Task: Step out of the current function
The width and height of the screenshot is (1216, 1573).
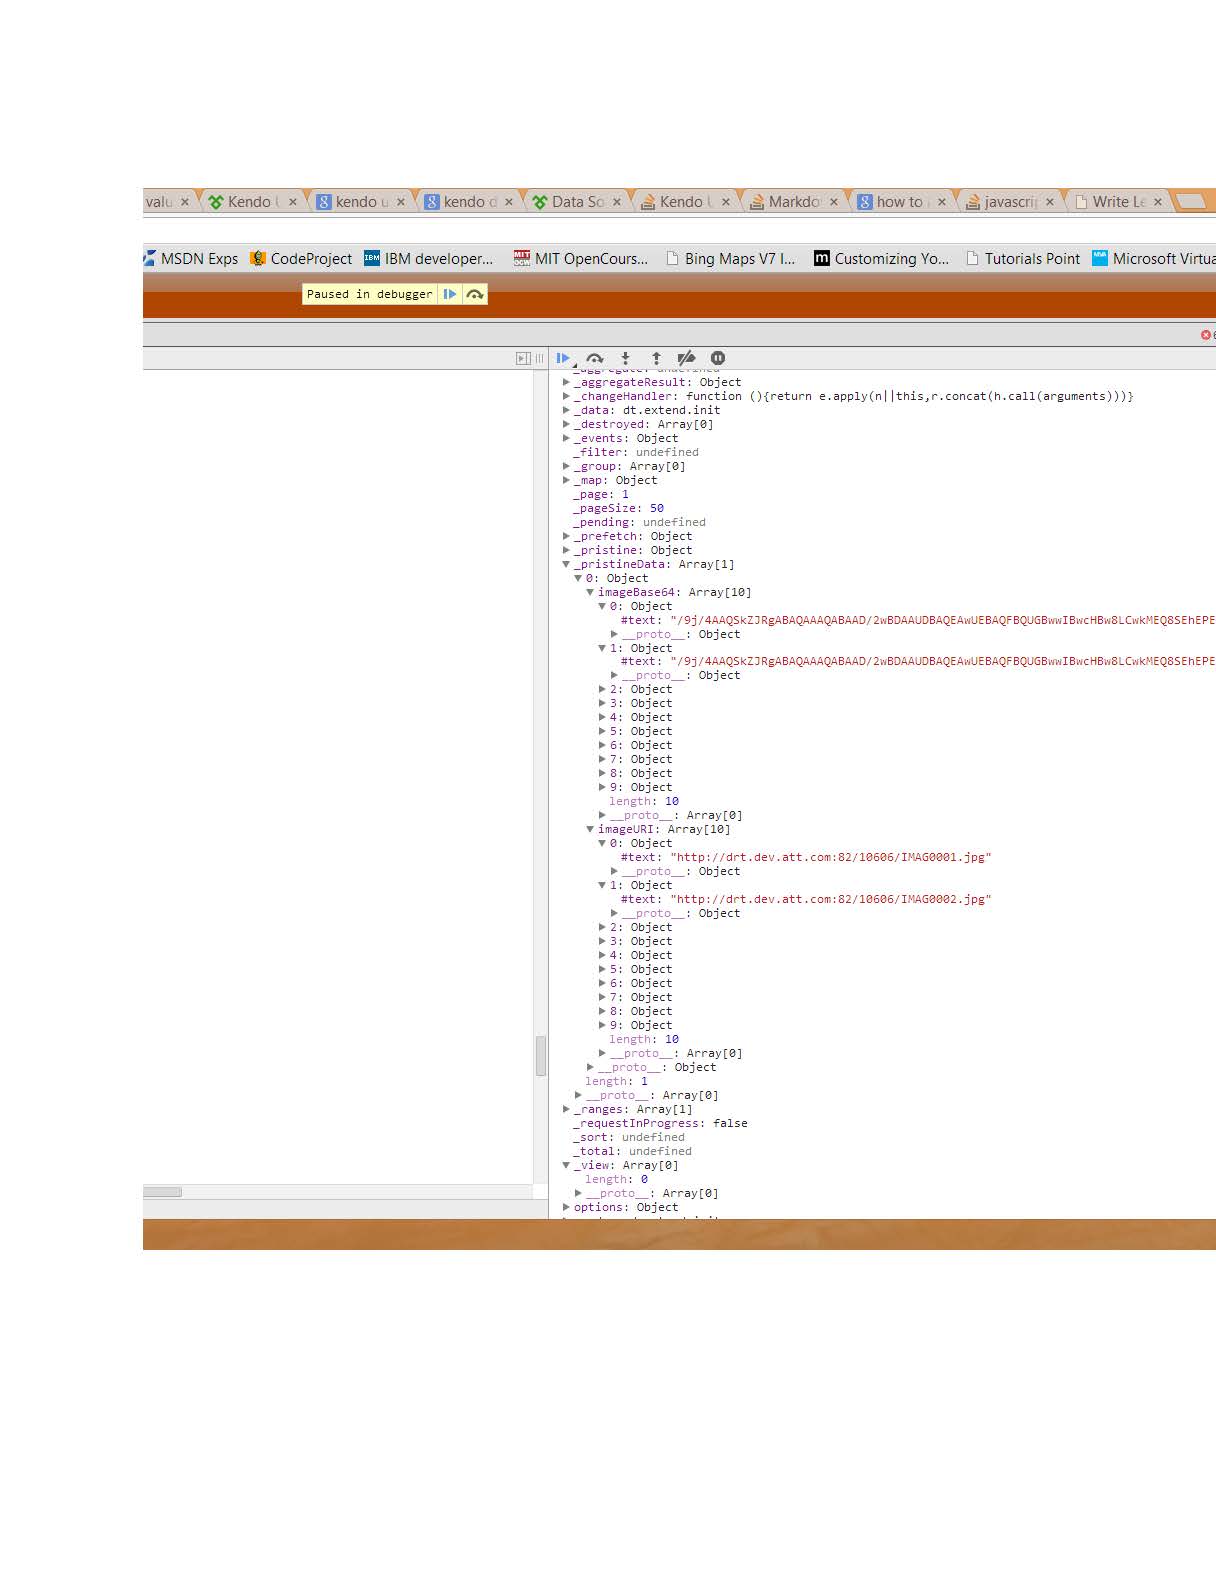Action: [x=656, y=358]
